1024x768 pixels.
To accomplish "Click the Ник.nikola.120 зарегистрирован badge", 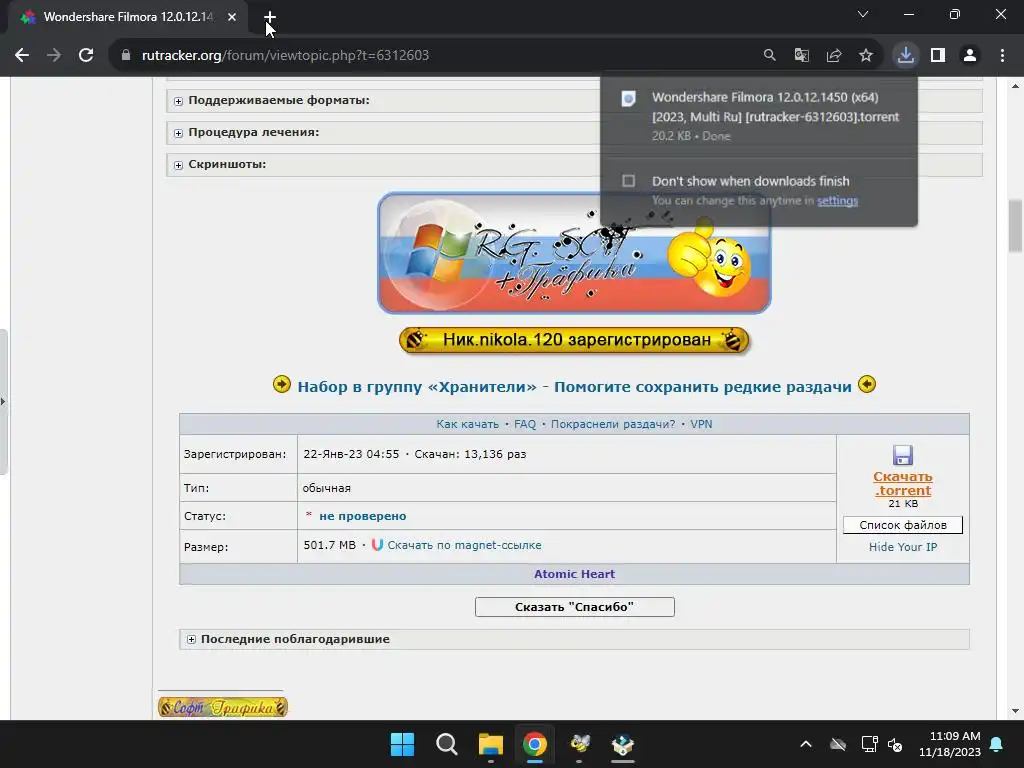I will click(x=574, y=340).
